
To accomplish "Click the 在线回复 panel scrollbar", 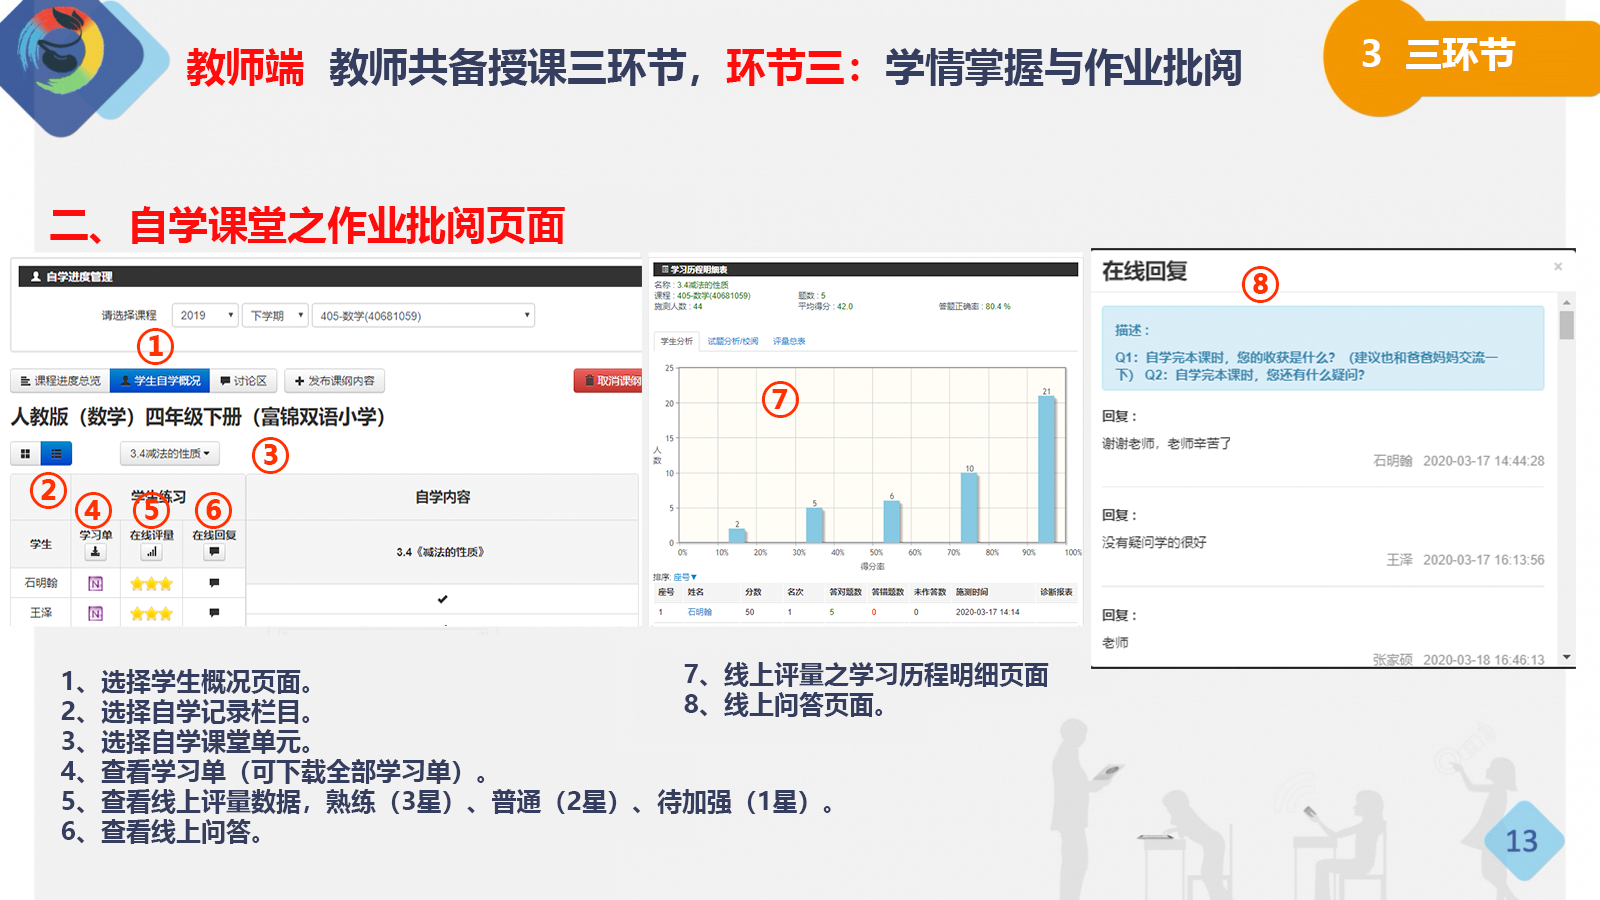I will click(1566, 325).
